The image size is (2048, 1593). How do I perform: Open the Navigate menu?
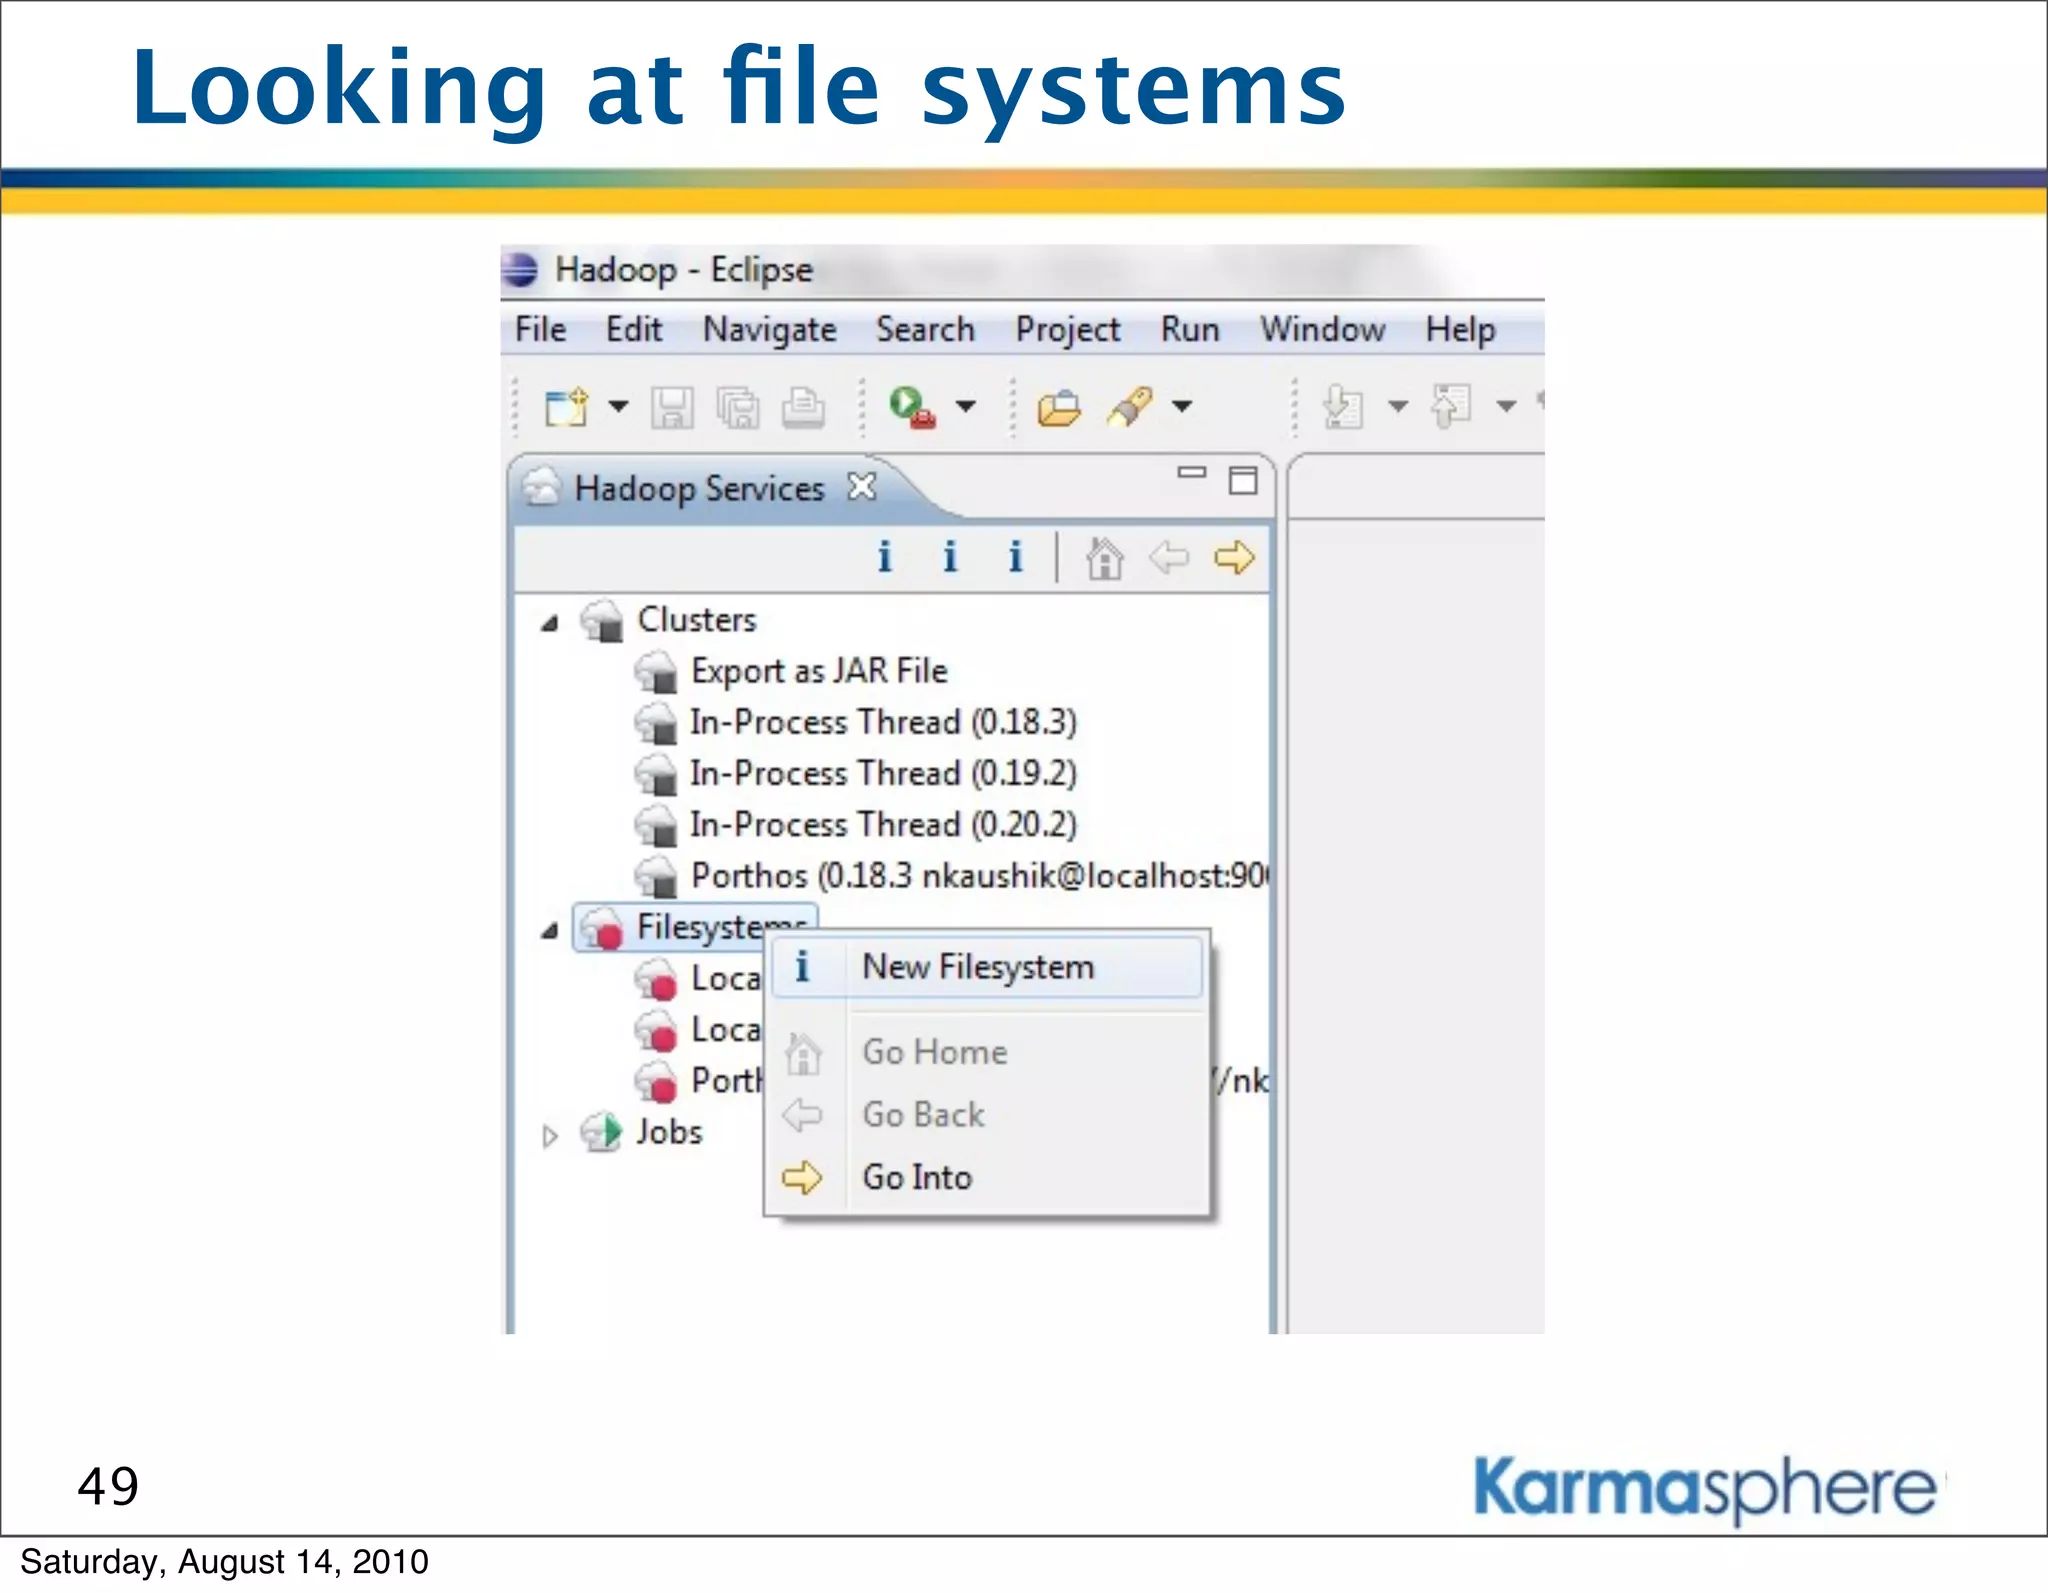point(770,330)
